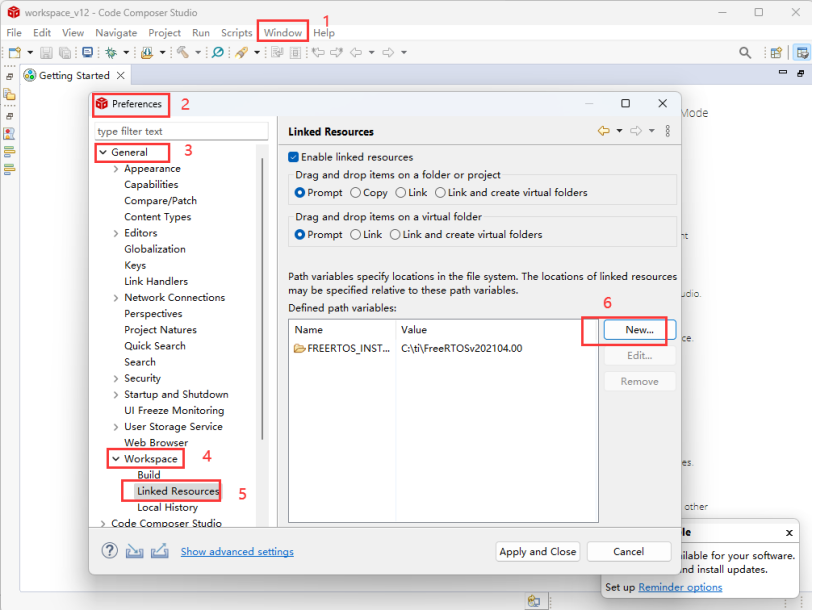Click the Preferences help question mark icon
This screenshot has width=813, height=611.
coord(109,551)
